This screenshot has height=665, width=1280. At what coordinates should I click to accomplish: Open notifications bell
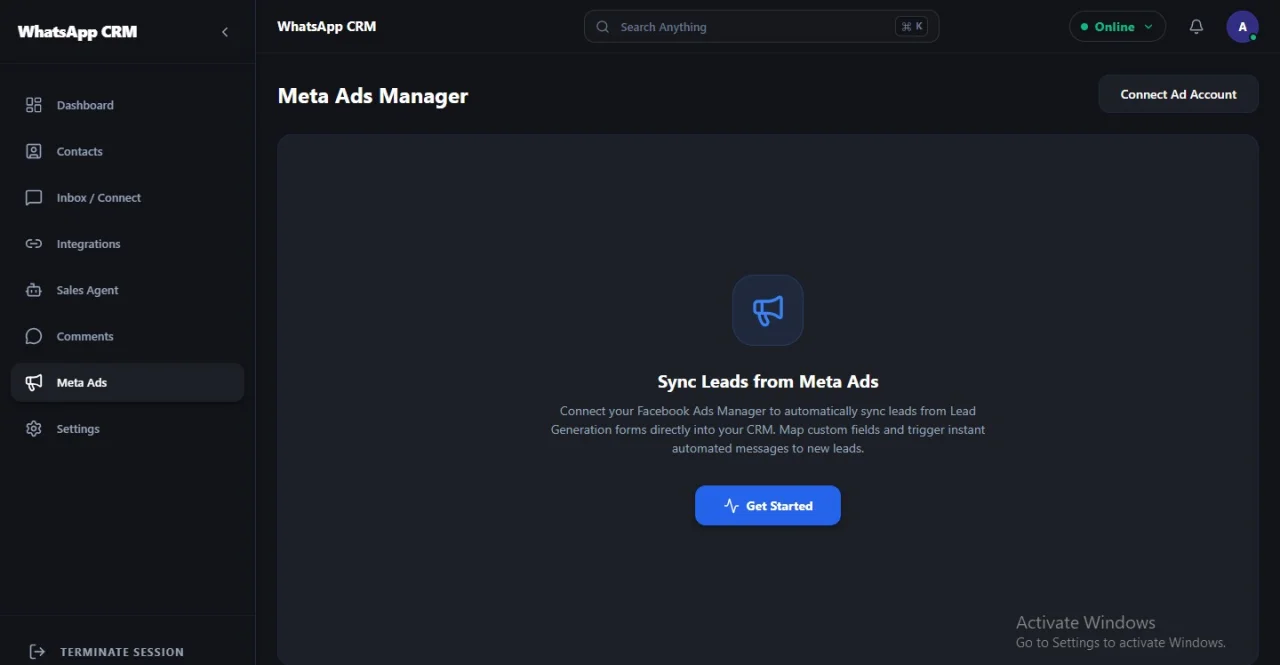click(1196, 27)
